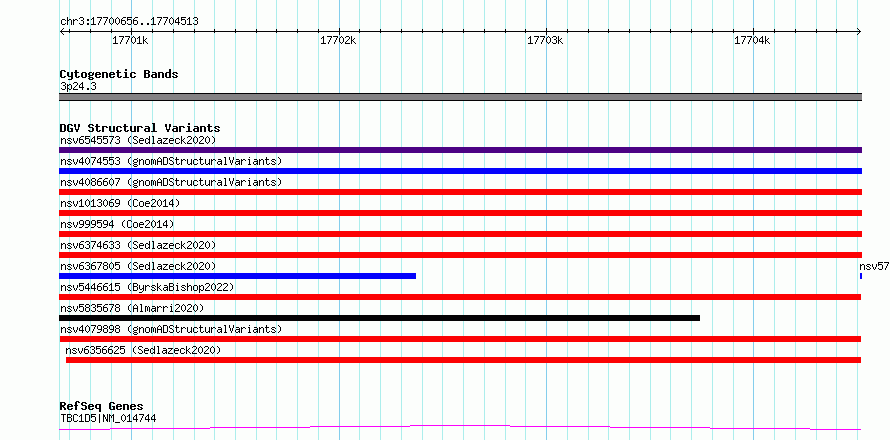Click the DGV Structural Variants track title
This screenshot has width=890, height=440.
pyautogui.click(x=140, y=128)
